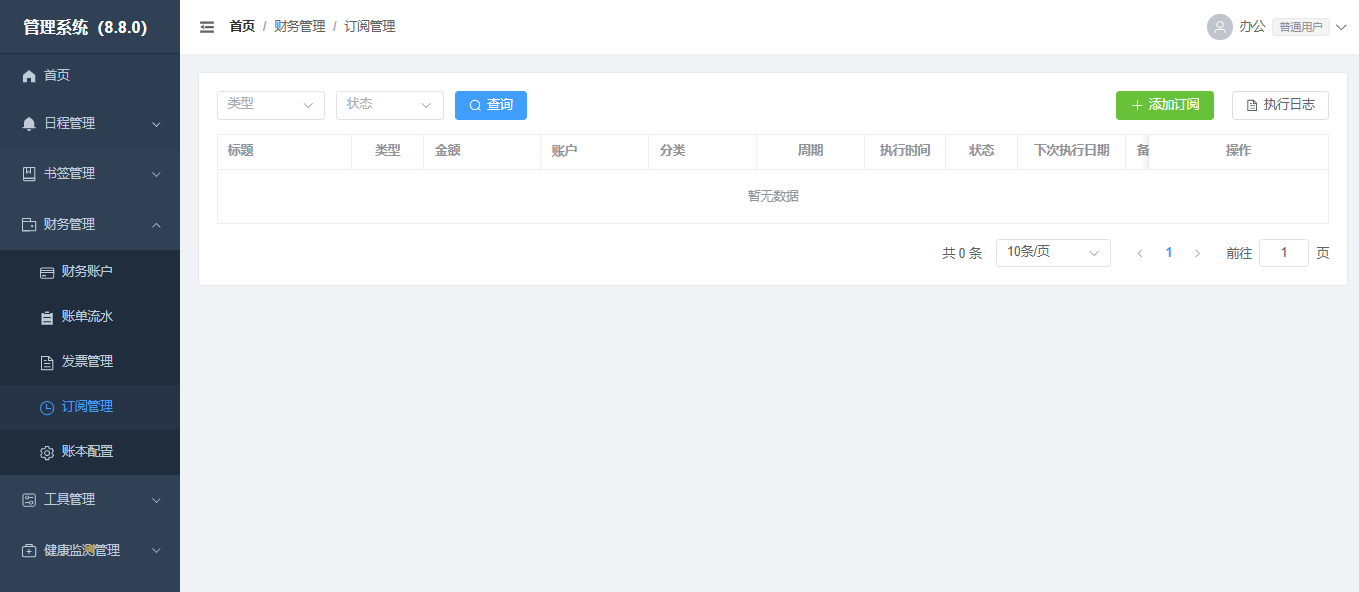The image size is (1359, 592).
Task: Click the 订阅管理 breadcrumb text
Action: pos(370,27)
